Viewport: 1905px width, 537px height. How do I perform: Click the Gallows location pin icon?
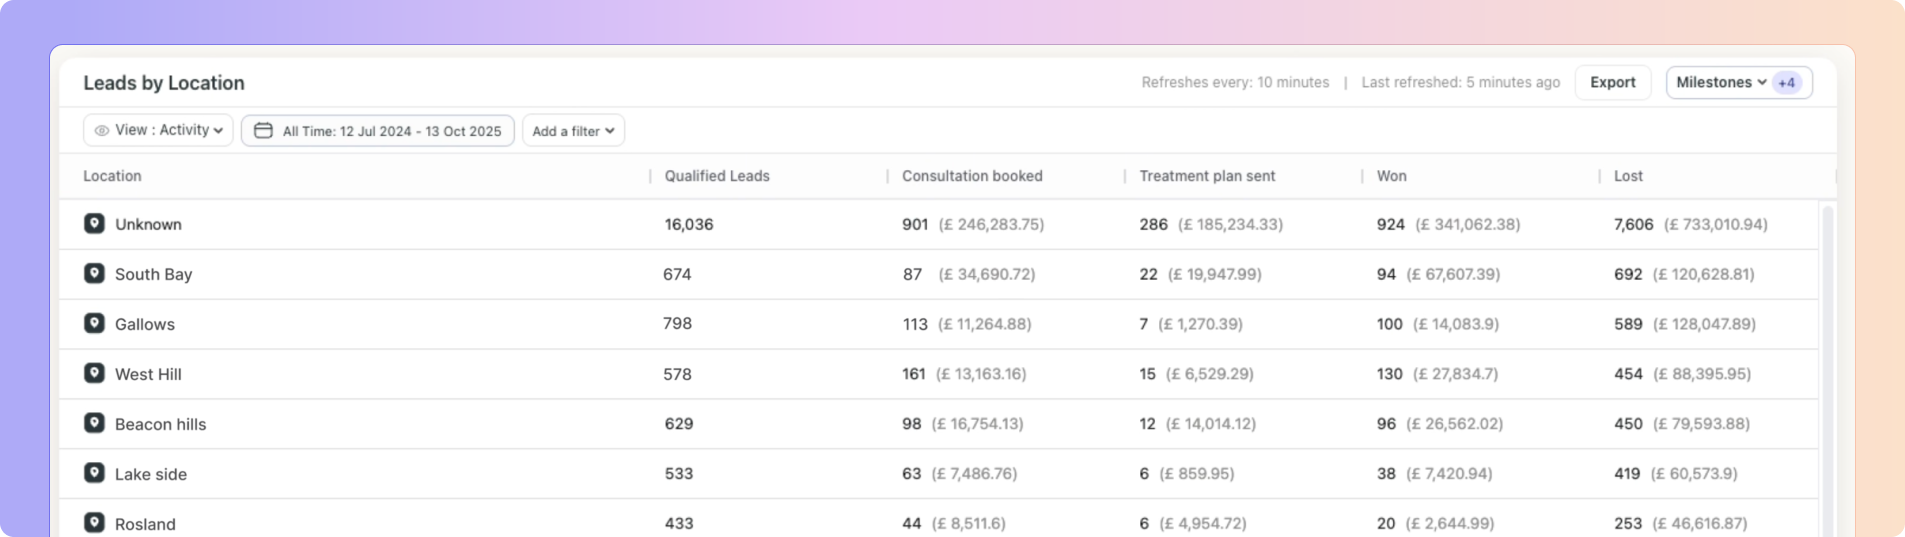coord(94,323)
